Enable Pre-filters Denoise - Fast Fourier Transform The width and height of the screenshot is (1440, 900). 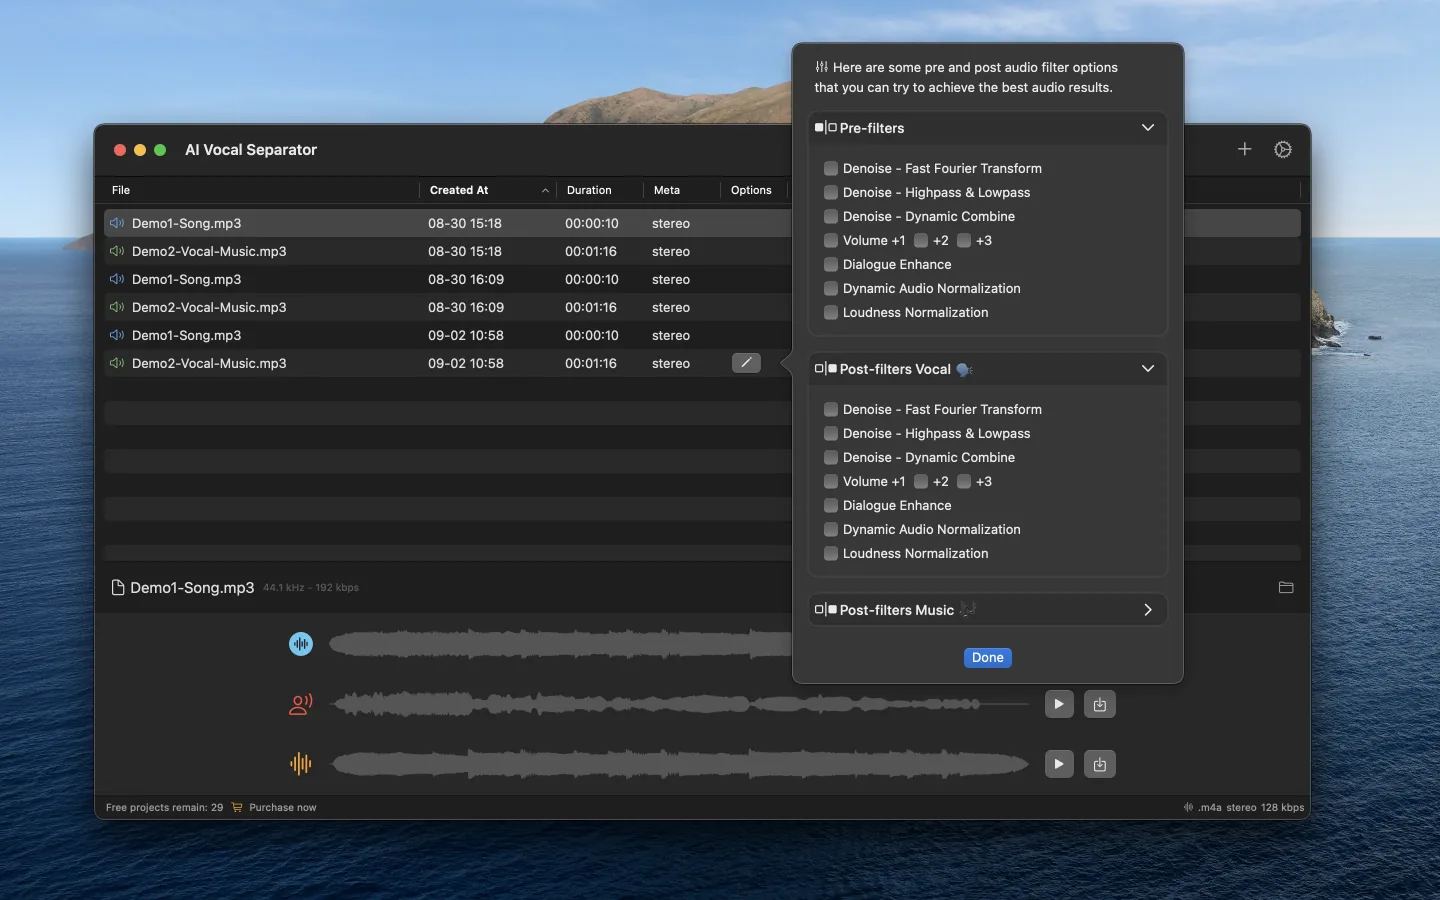coord(831,168)
